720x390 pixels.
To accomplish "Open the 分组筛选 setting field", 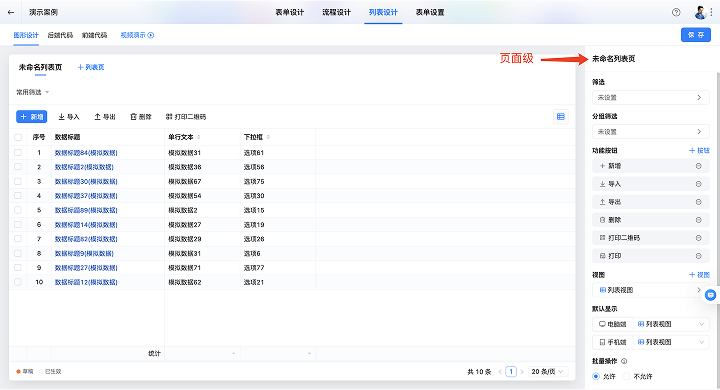I will (651, 132).
